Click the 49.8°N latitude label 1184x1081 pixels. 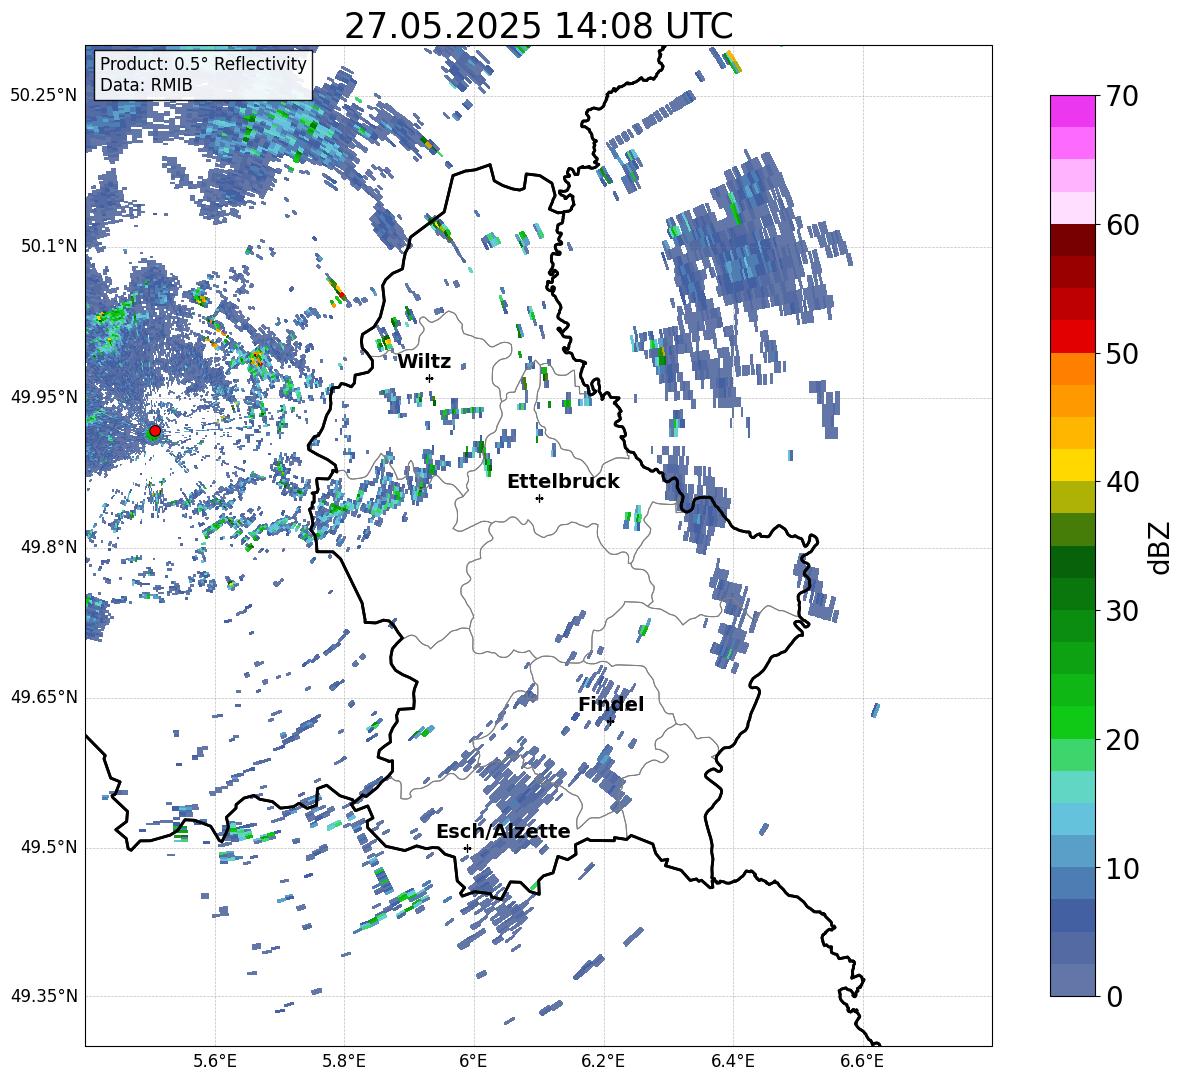pos(48,547)
